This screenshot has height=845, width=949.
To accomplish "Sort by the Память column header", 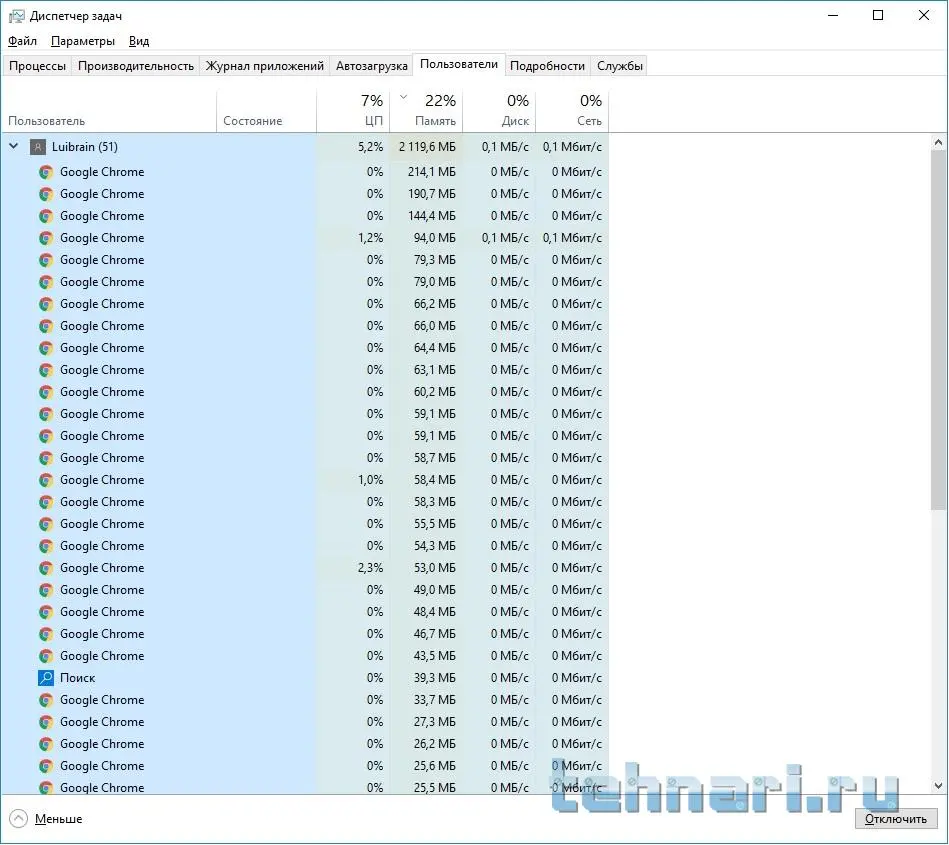I will [426, 111].
